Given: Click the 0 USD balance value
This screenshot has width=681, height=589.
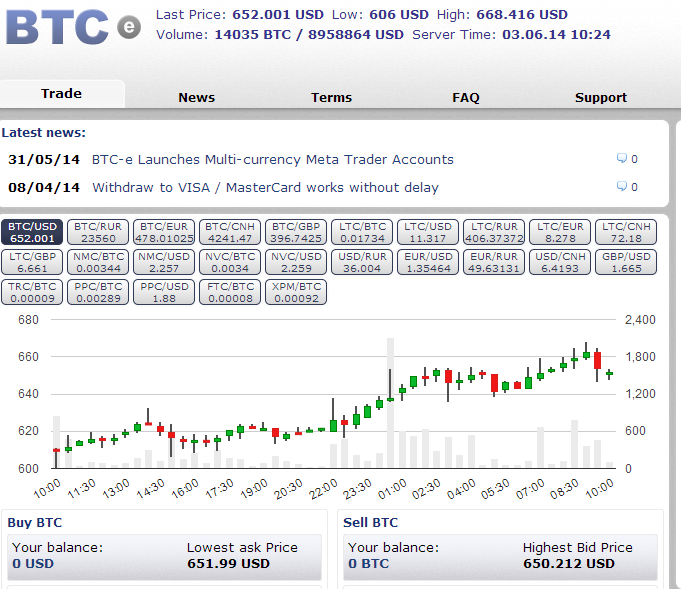Looking at the screenshot, I should point(33,564).
